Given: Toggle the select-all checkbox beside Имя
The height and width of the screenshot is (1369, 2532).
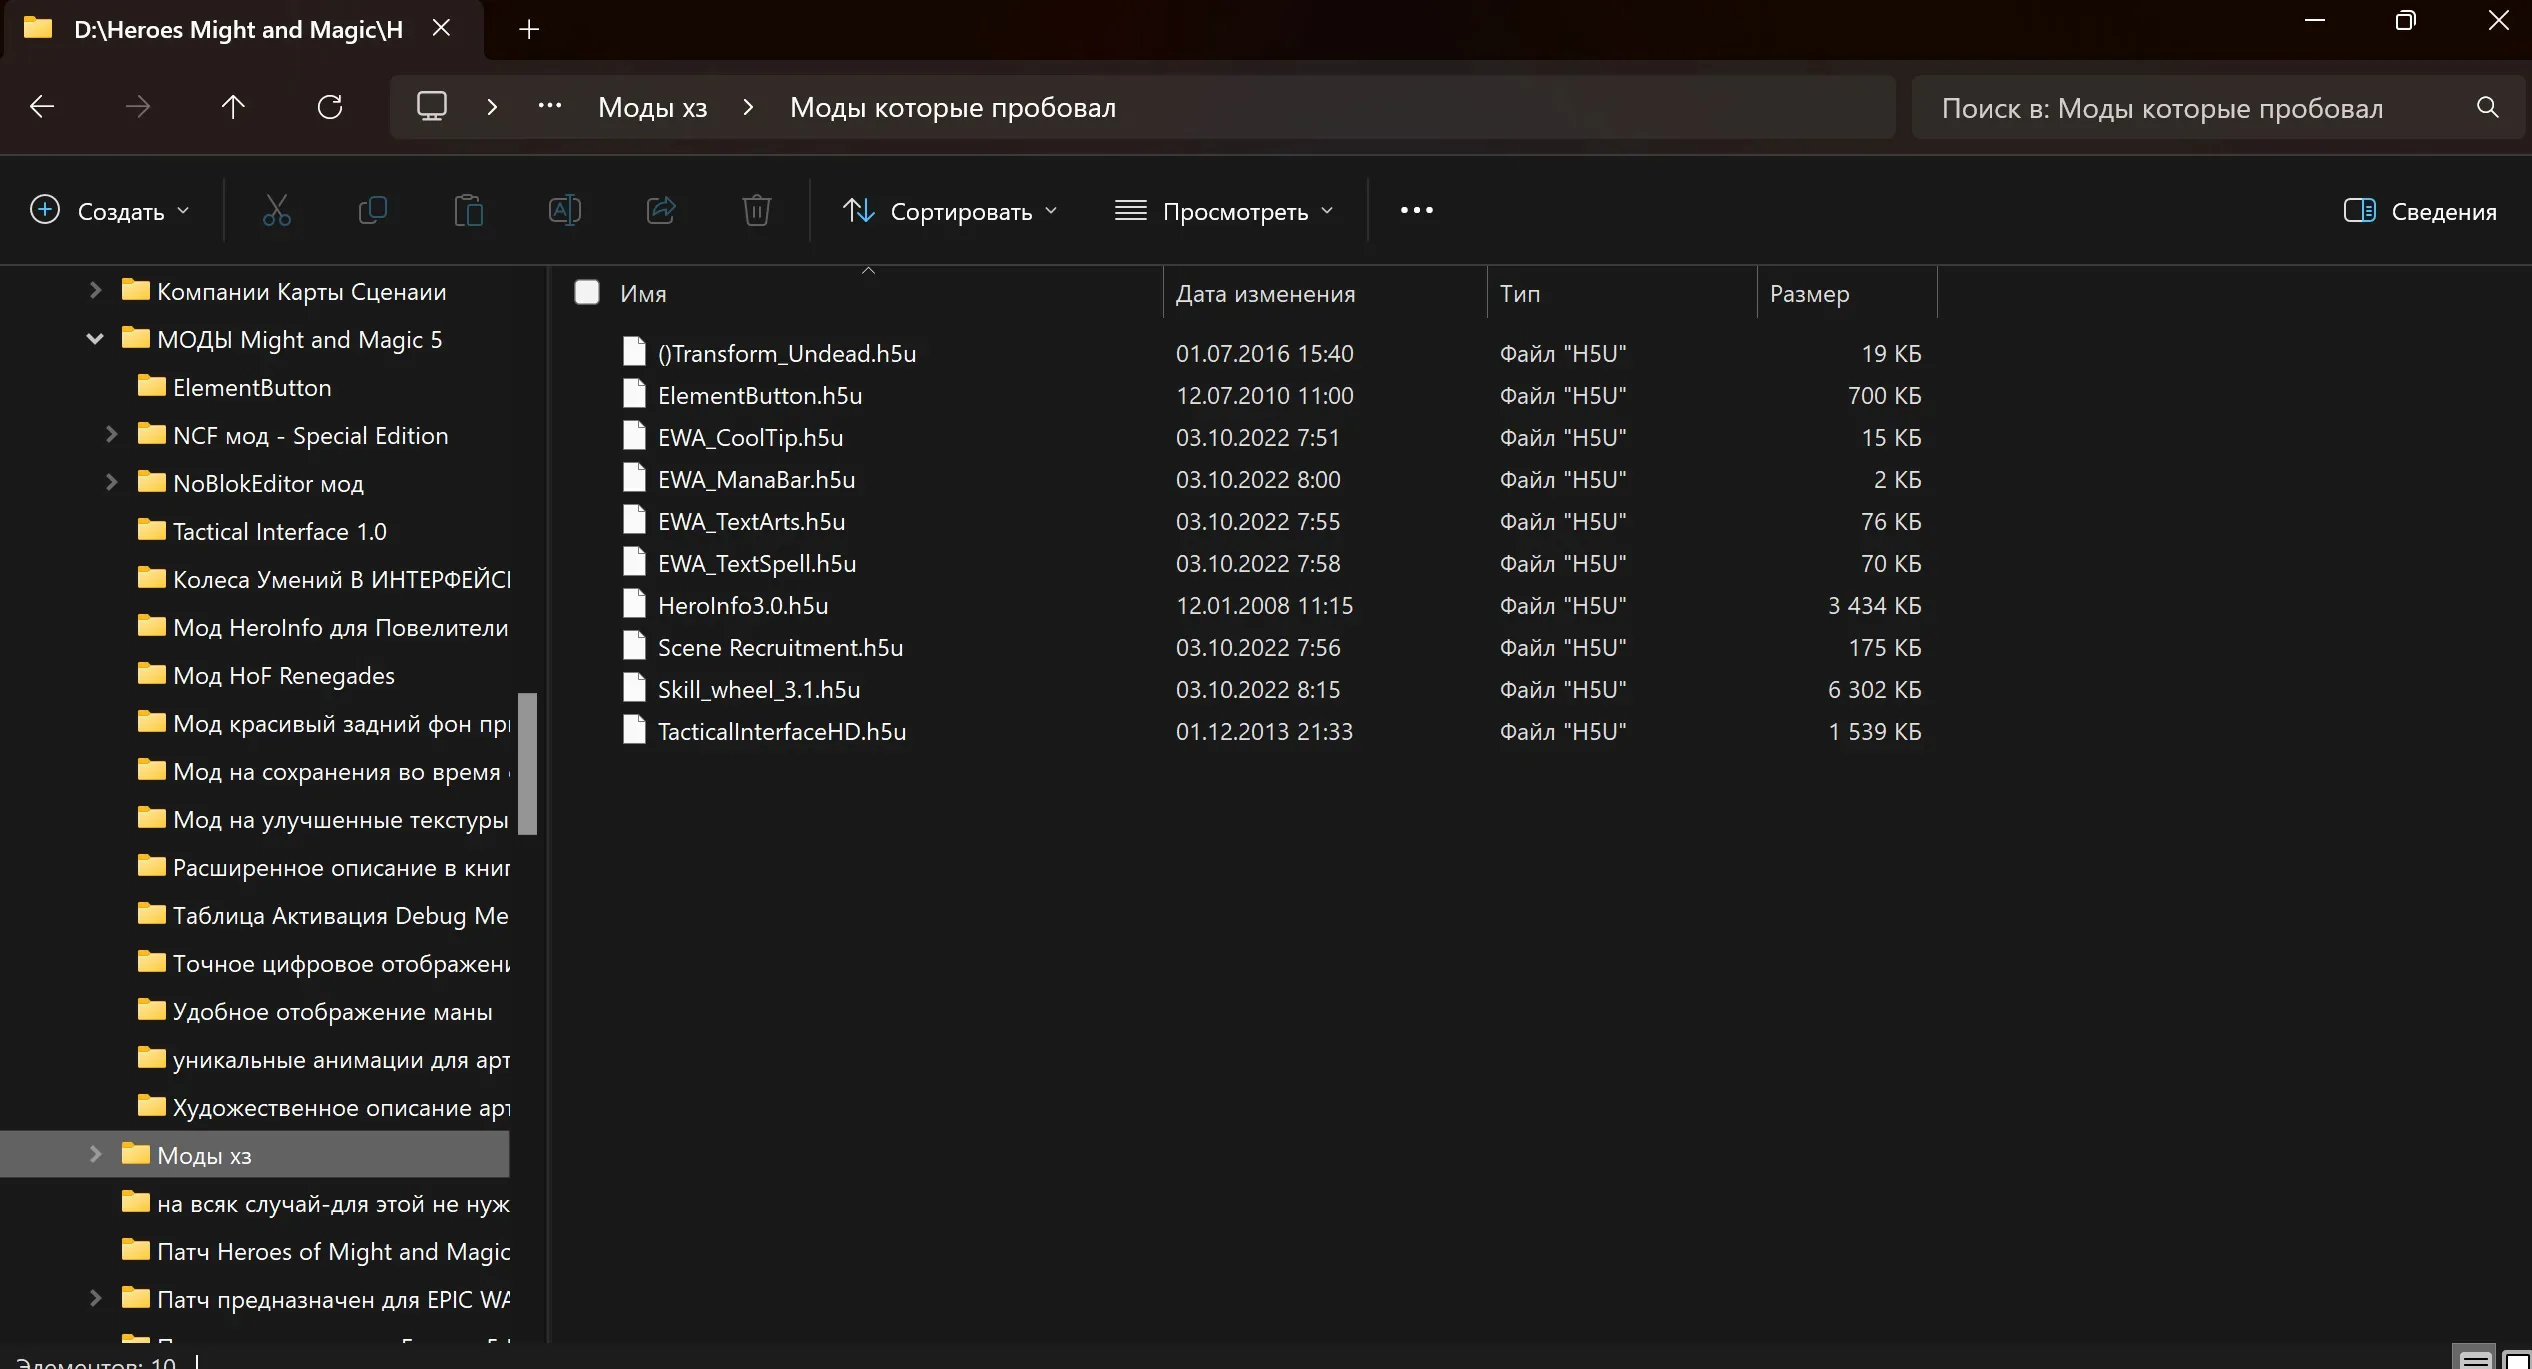Looking at the screenshot, I should (587, 292).
